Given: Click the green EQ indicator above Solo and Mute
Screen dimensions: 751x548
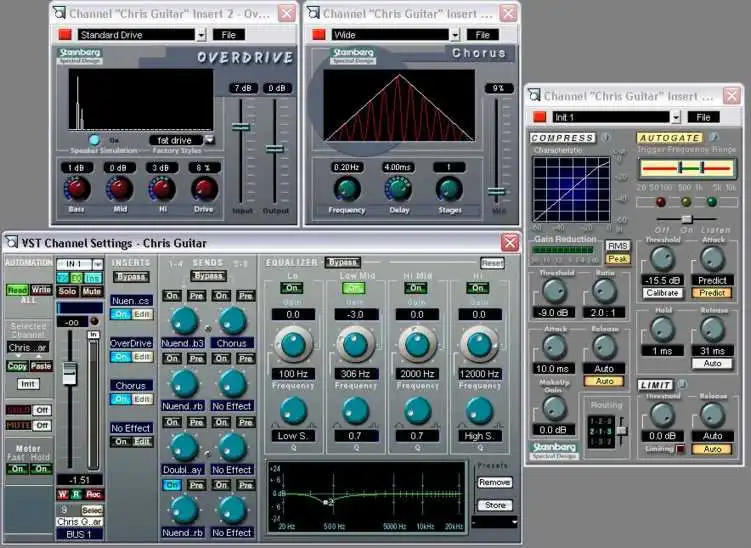Looking at the screenshot, I should pos(77,278).
